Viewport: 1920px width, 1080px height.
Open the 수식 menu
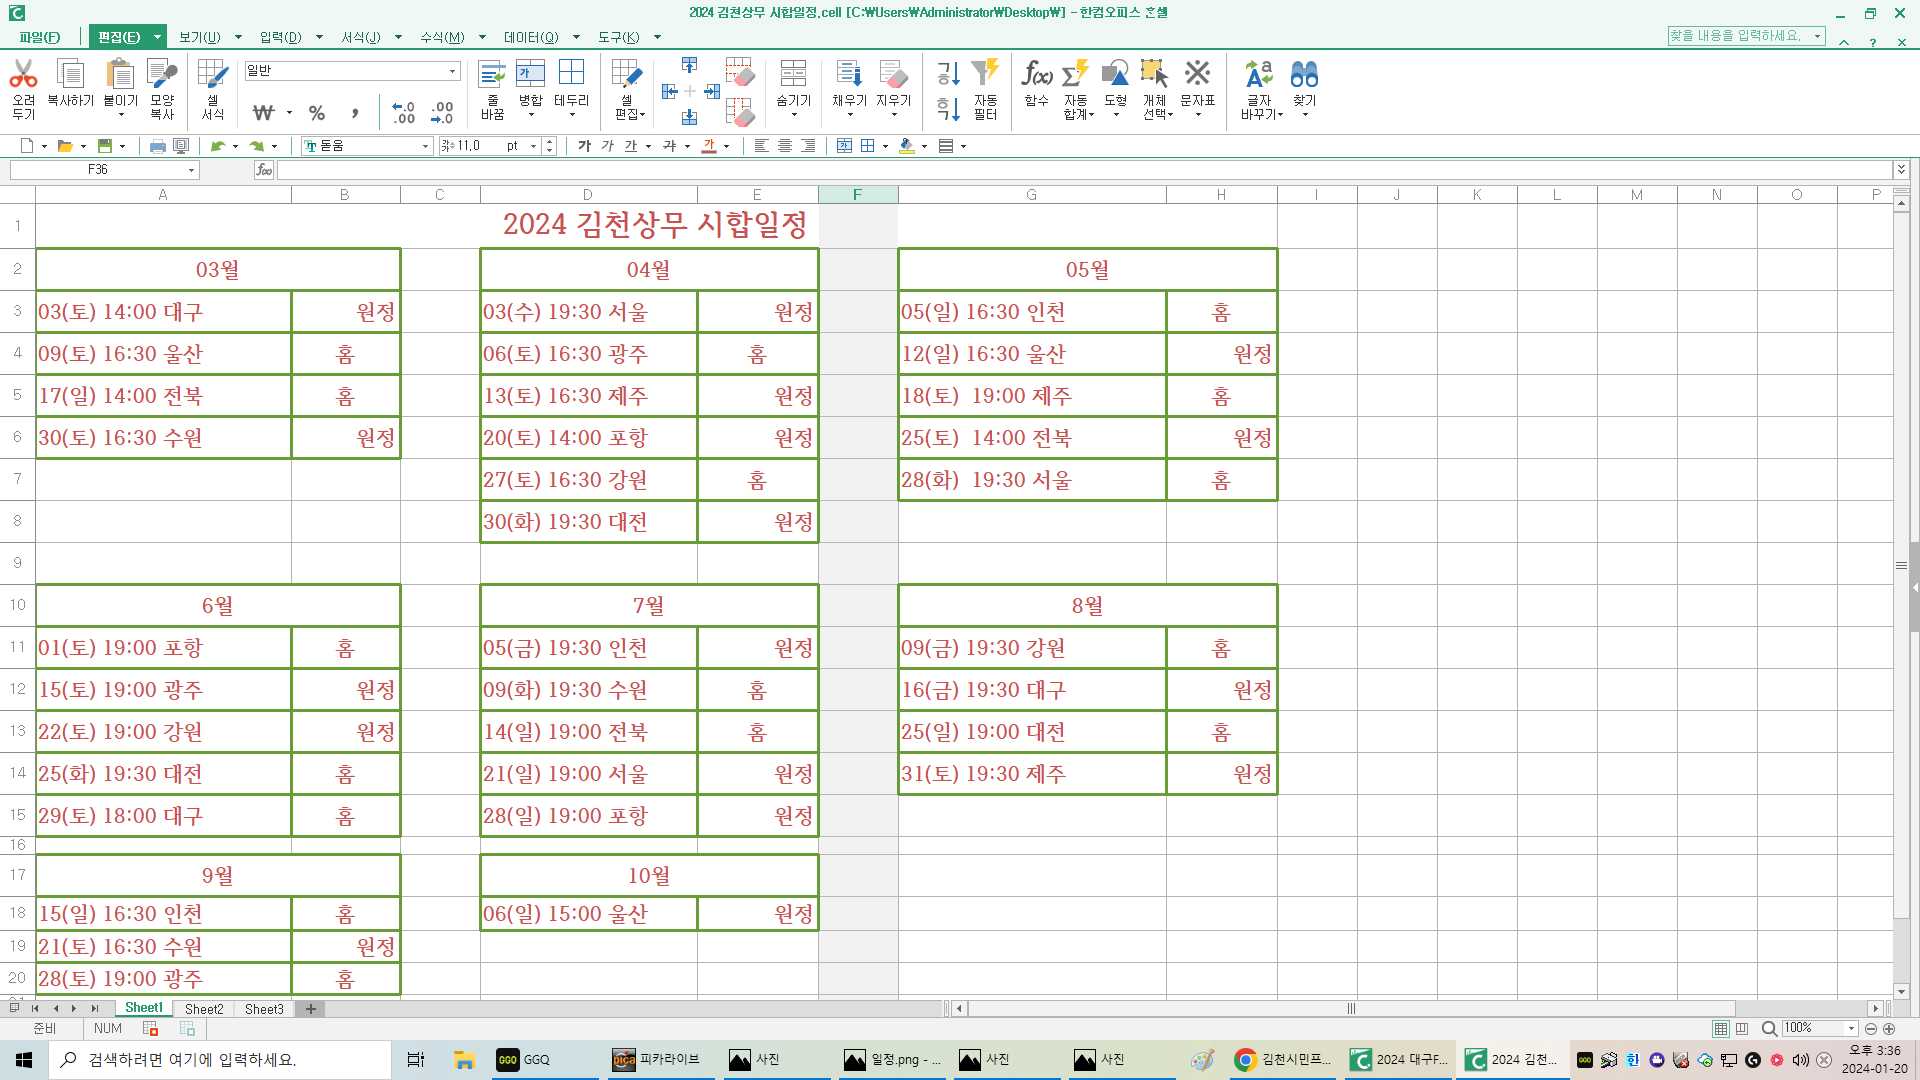pyautogui.click(x=442, y=37)
